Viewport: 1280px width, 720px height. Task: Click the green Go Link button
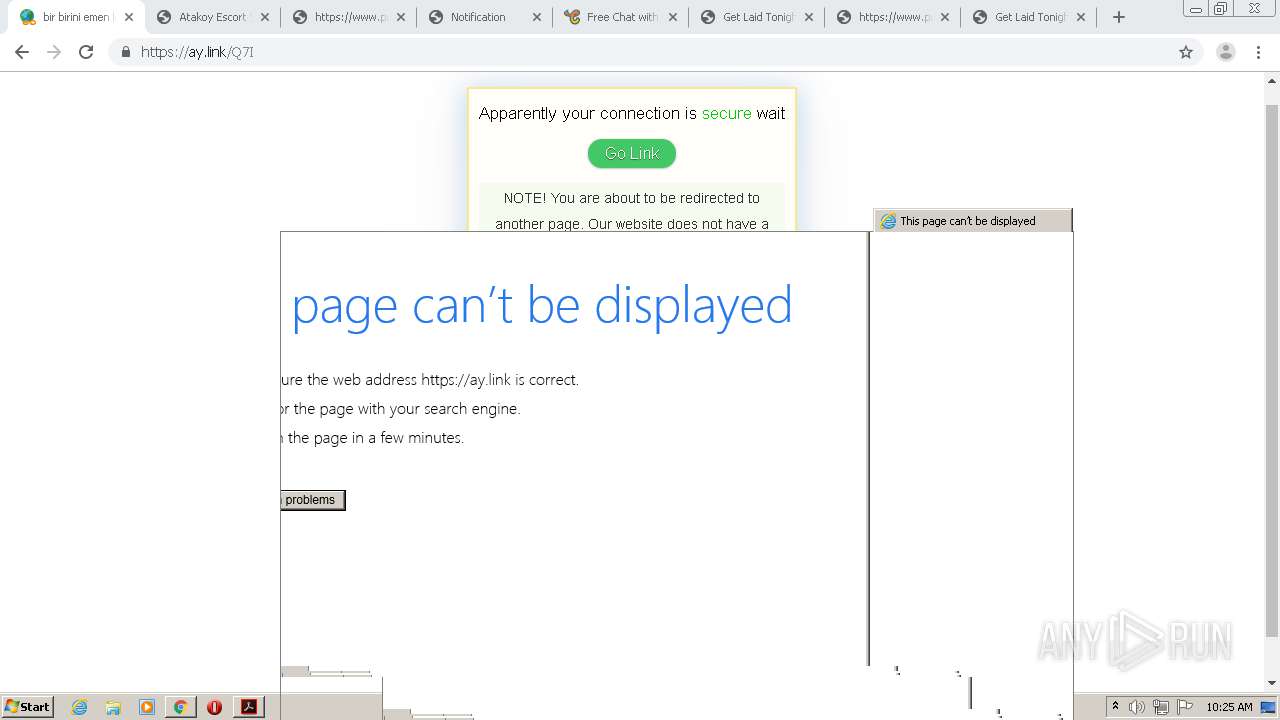point(632,153)
